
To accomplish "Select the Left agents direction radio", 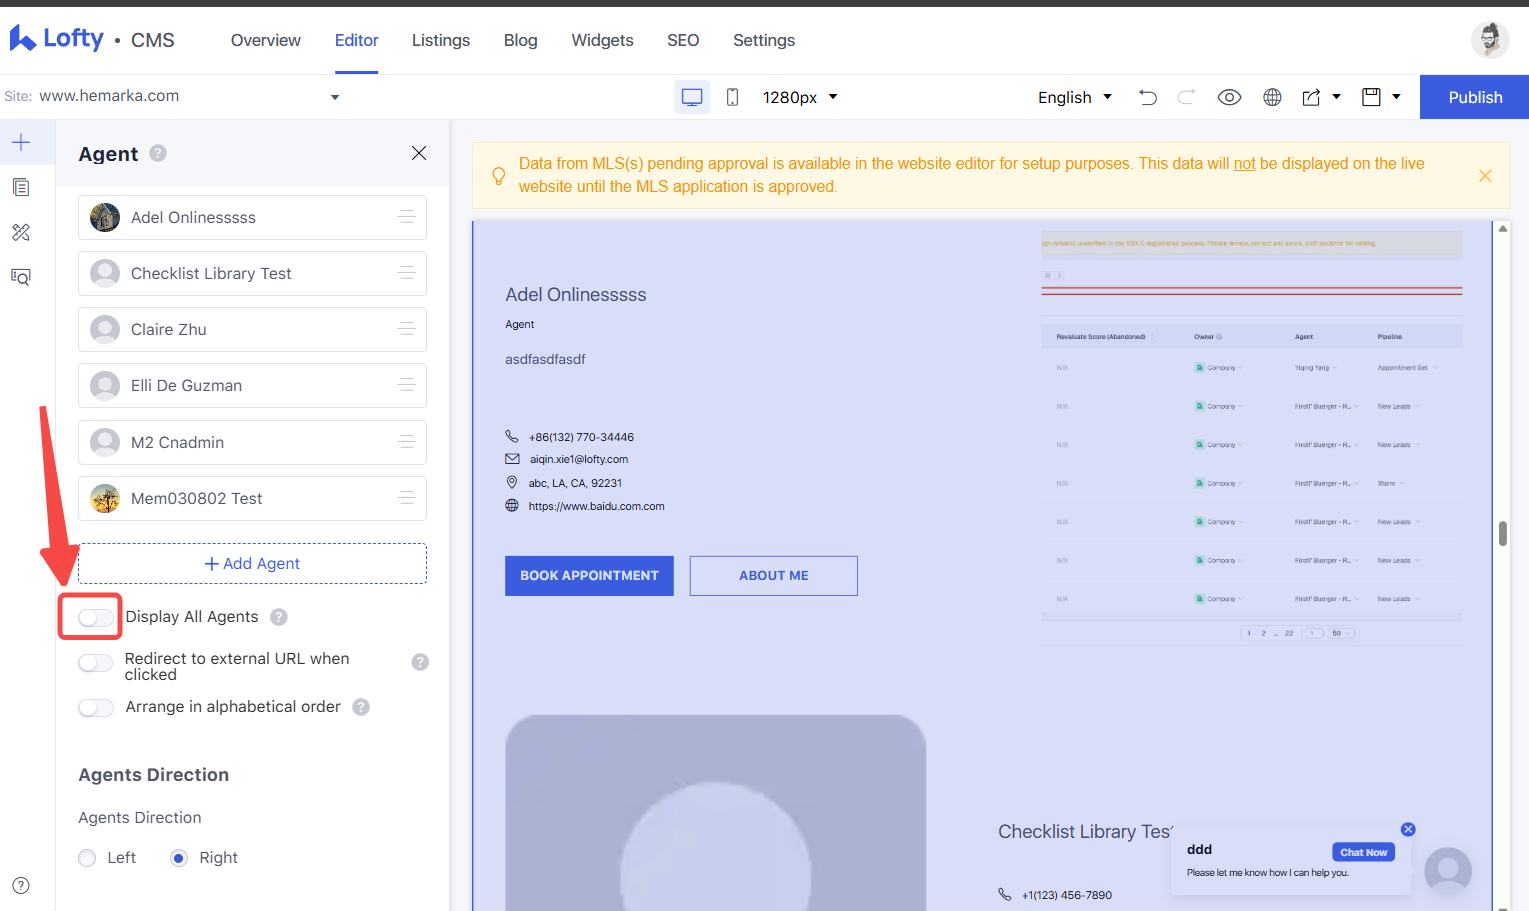I will click(x=87, y=858).
